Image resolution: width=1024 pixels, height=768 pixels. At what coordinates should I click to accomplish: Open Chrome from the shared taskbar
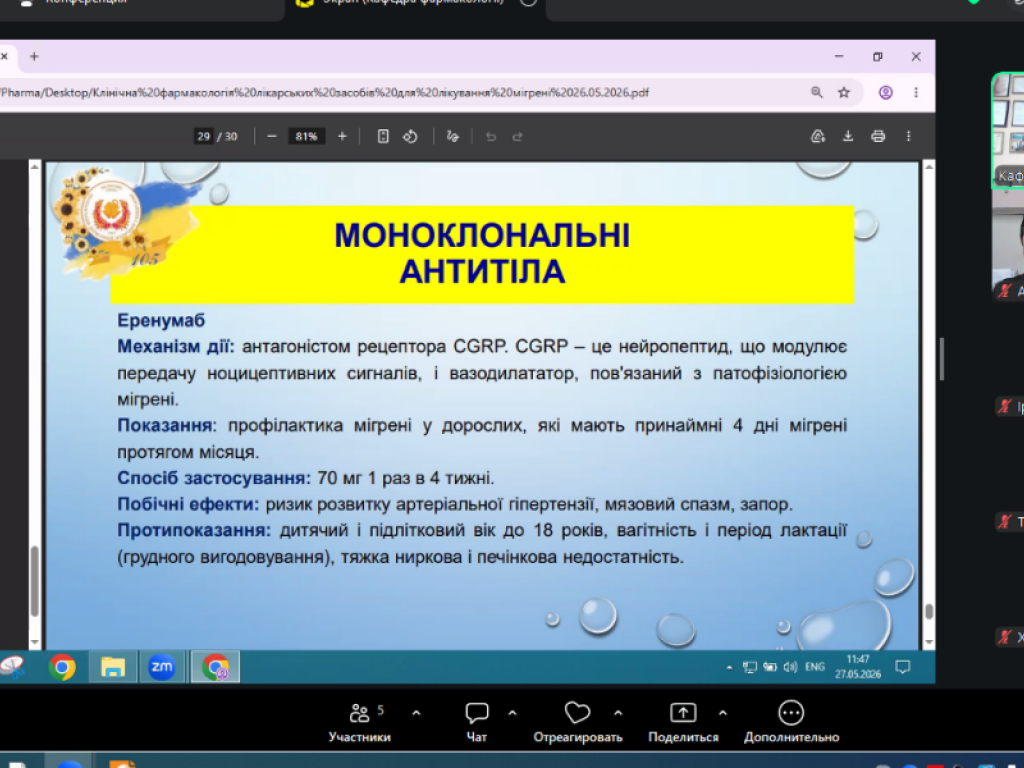tap(62, 667)
